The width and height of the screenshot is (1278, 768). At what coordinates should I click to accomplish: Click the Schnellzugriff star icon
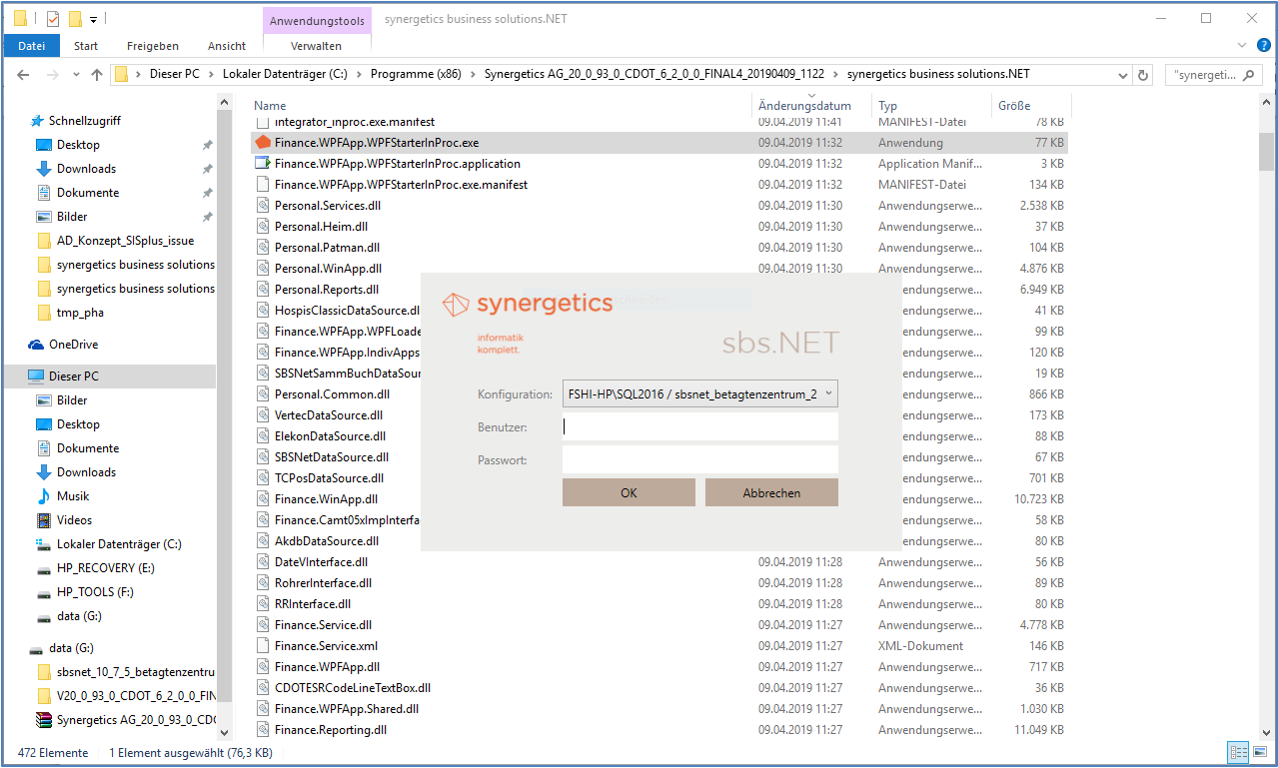pyautogui.click(x=37, y=120)
